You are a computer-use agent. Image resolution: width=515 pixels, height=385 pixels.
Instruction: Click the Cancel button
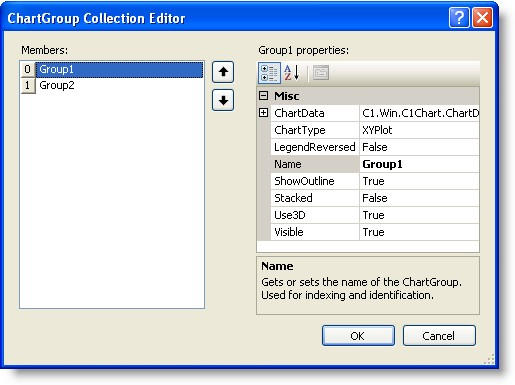click(439, 336)
